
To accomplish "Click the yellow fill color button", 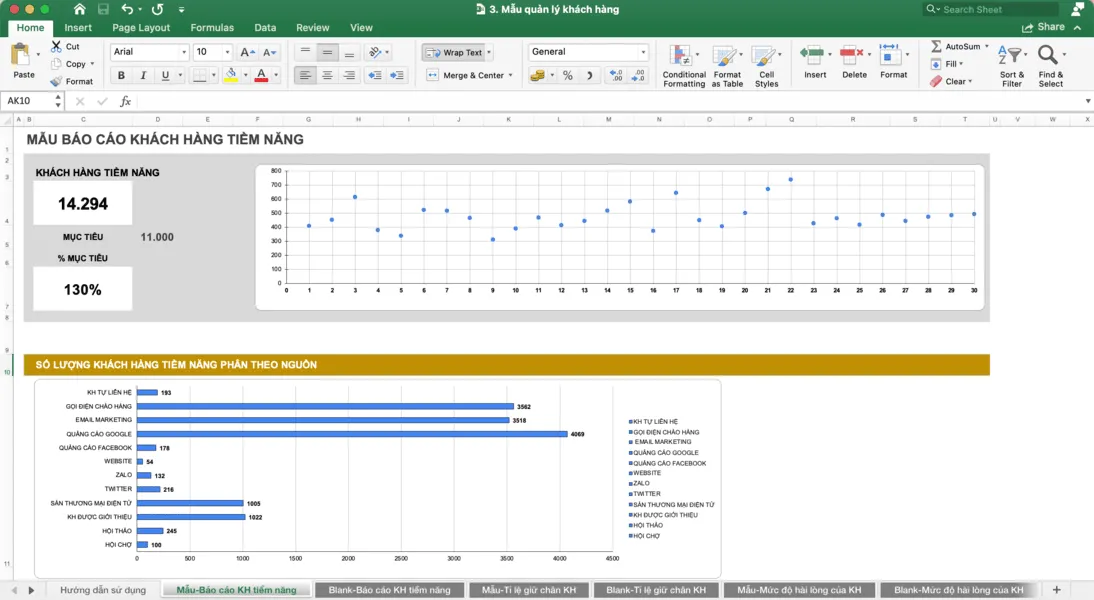I will coord(231,76).
